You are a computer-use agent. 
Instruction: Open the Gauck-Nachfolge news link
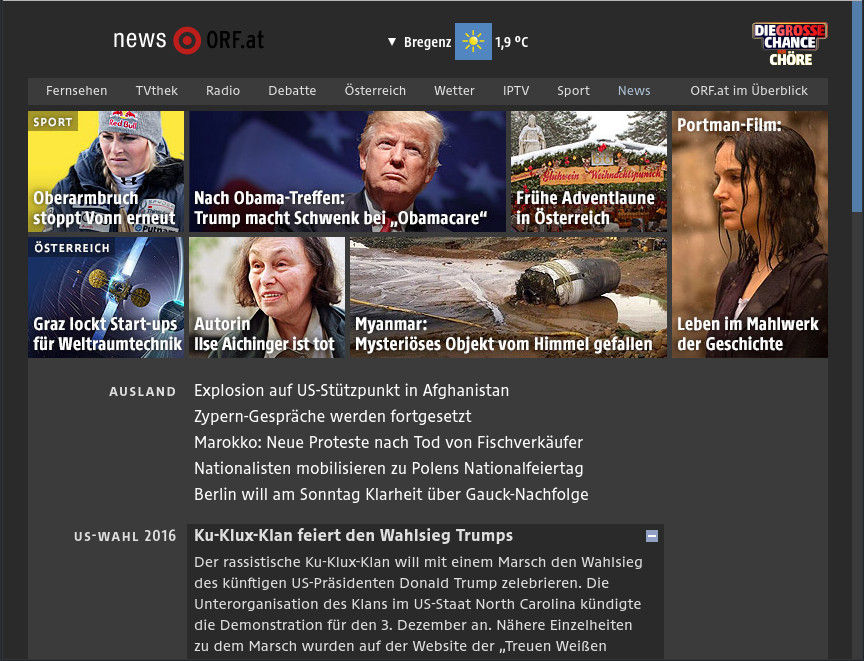391,494
